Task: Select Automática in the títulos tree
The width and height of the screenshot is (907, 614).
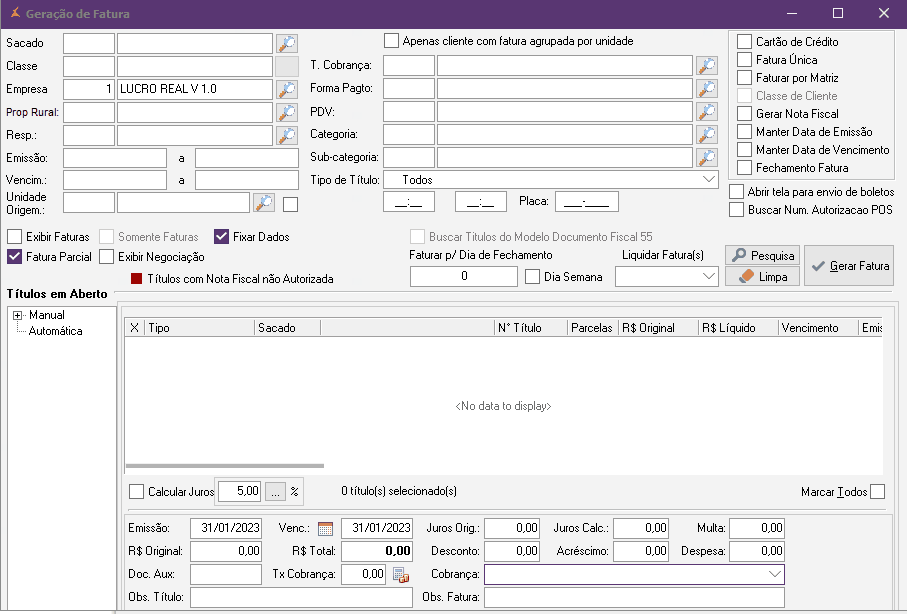Action: (56, 331)
